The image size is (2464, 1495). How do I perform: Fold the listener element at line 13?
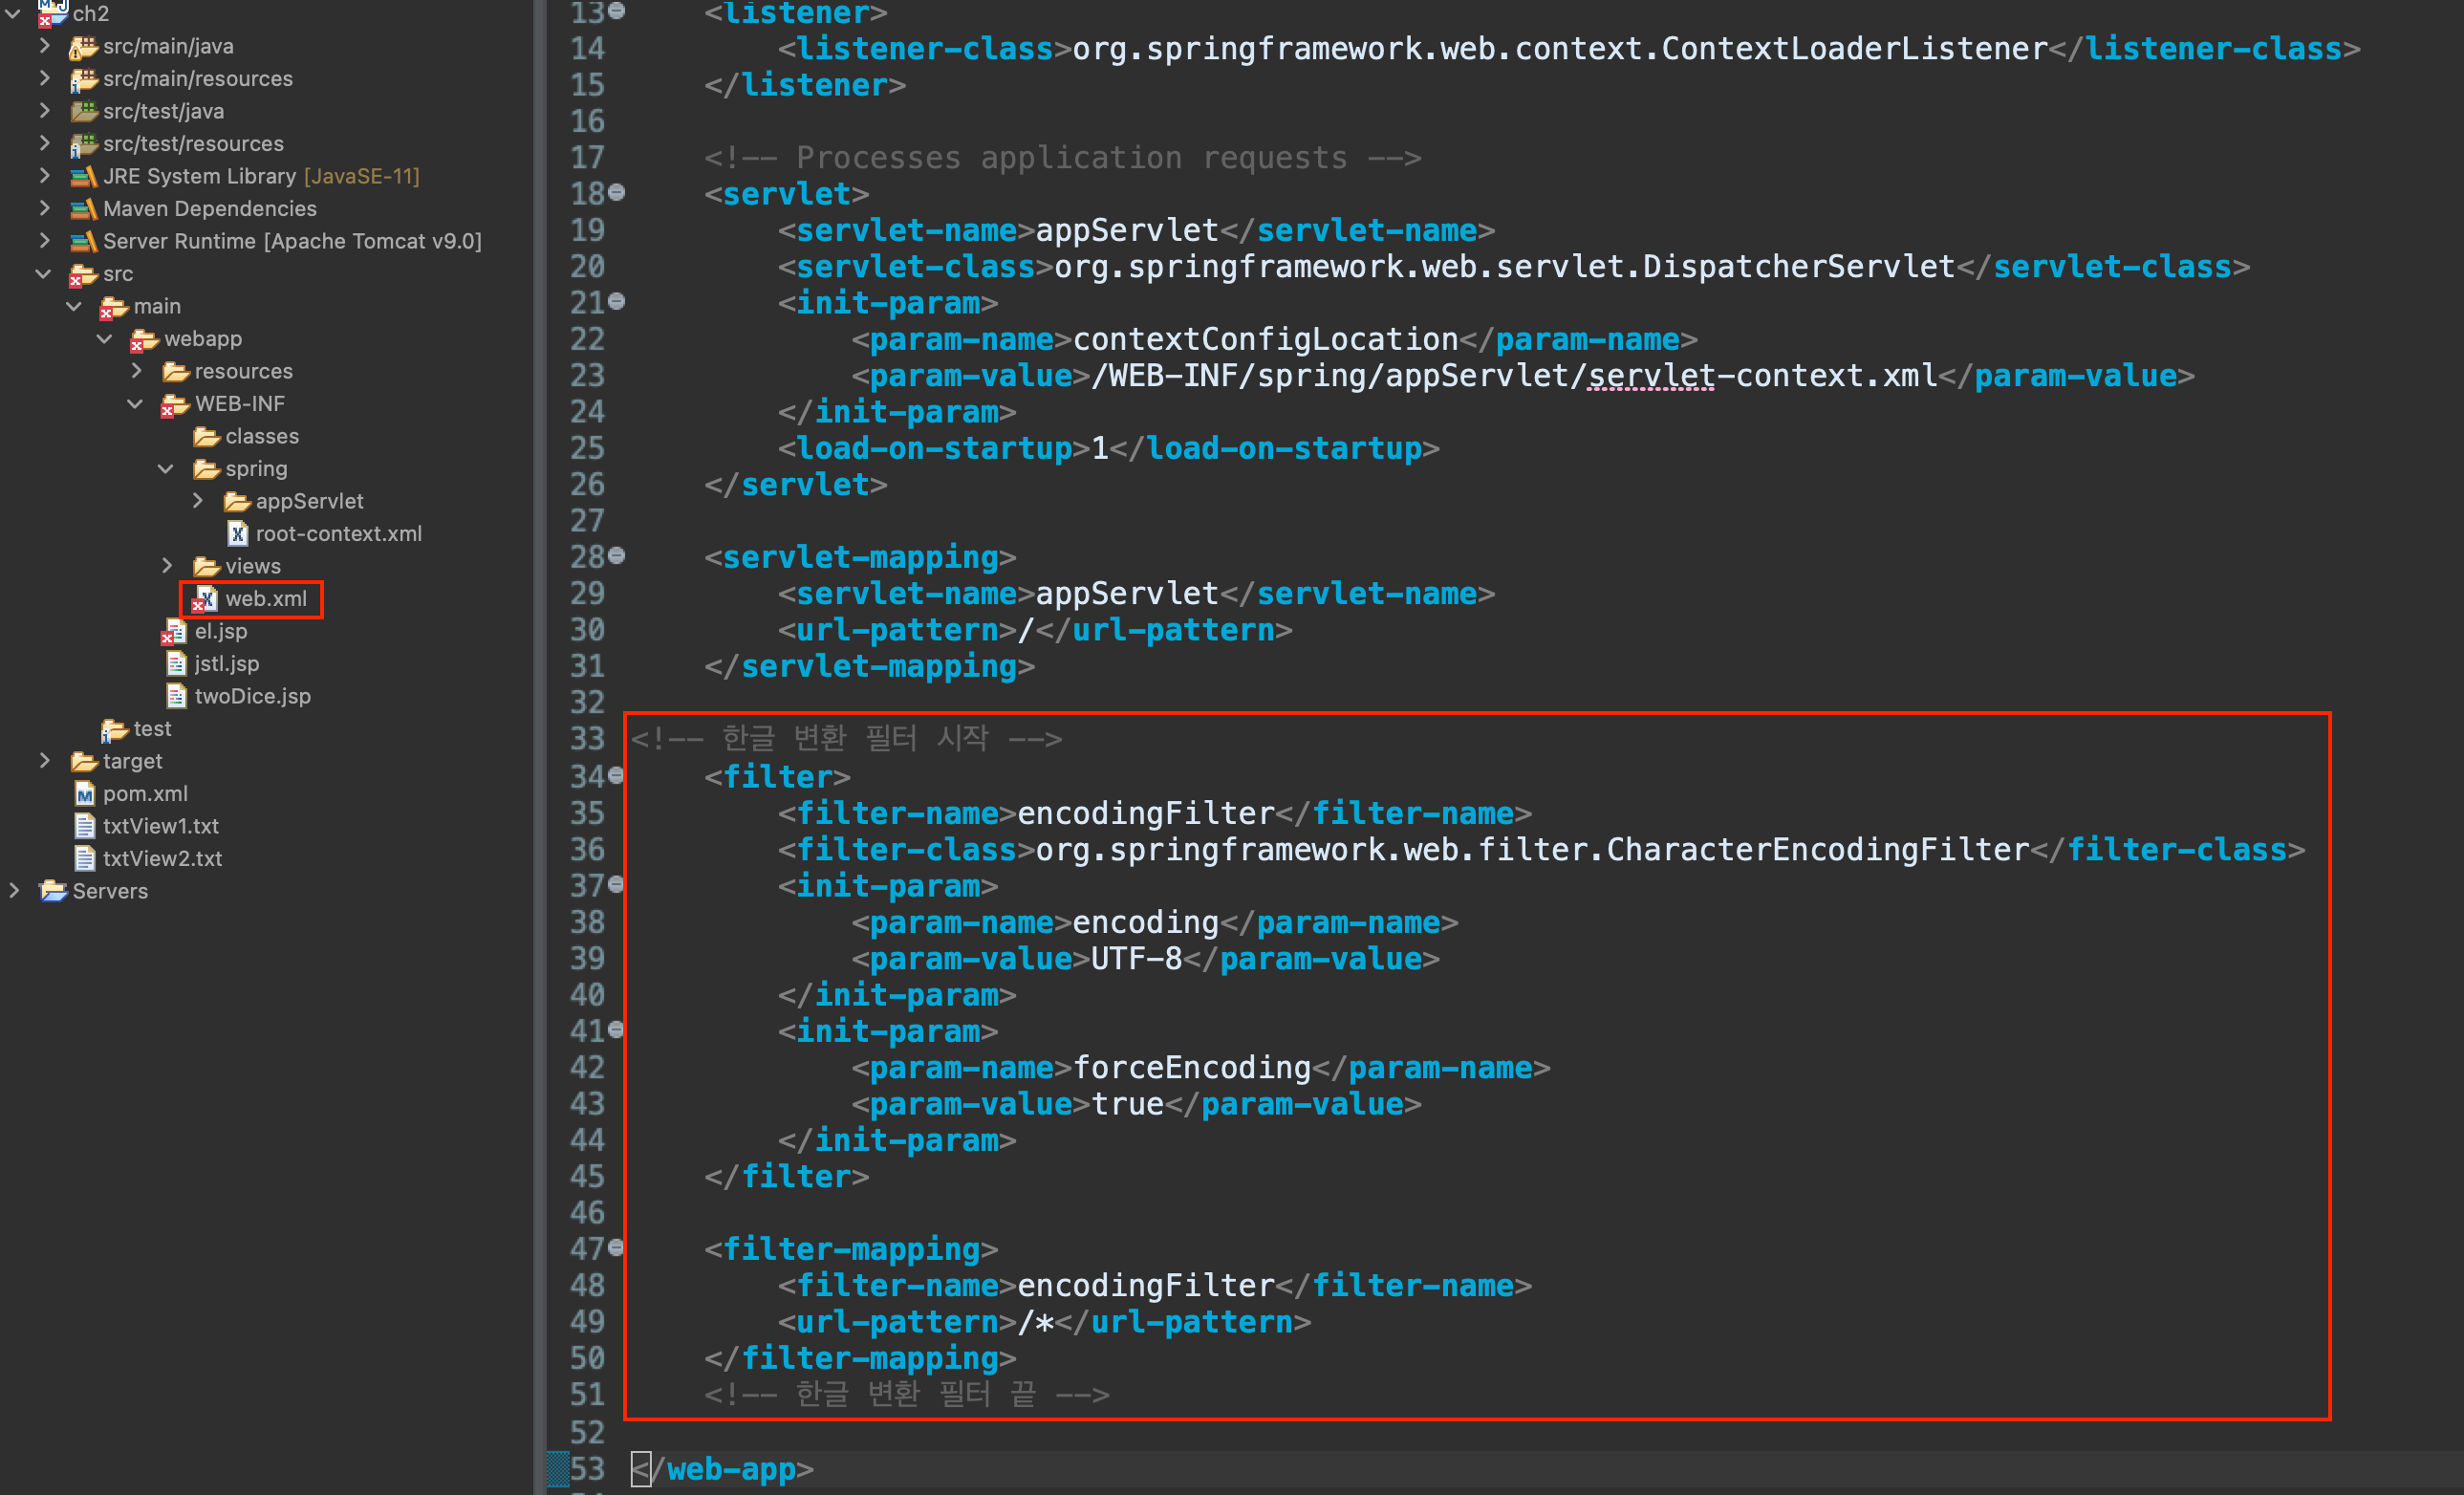617,11
